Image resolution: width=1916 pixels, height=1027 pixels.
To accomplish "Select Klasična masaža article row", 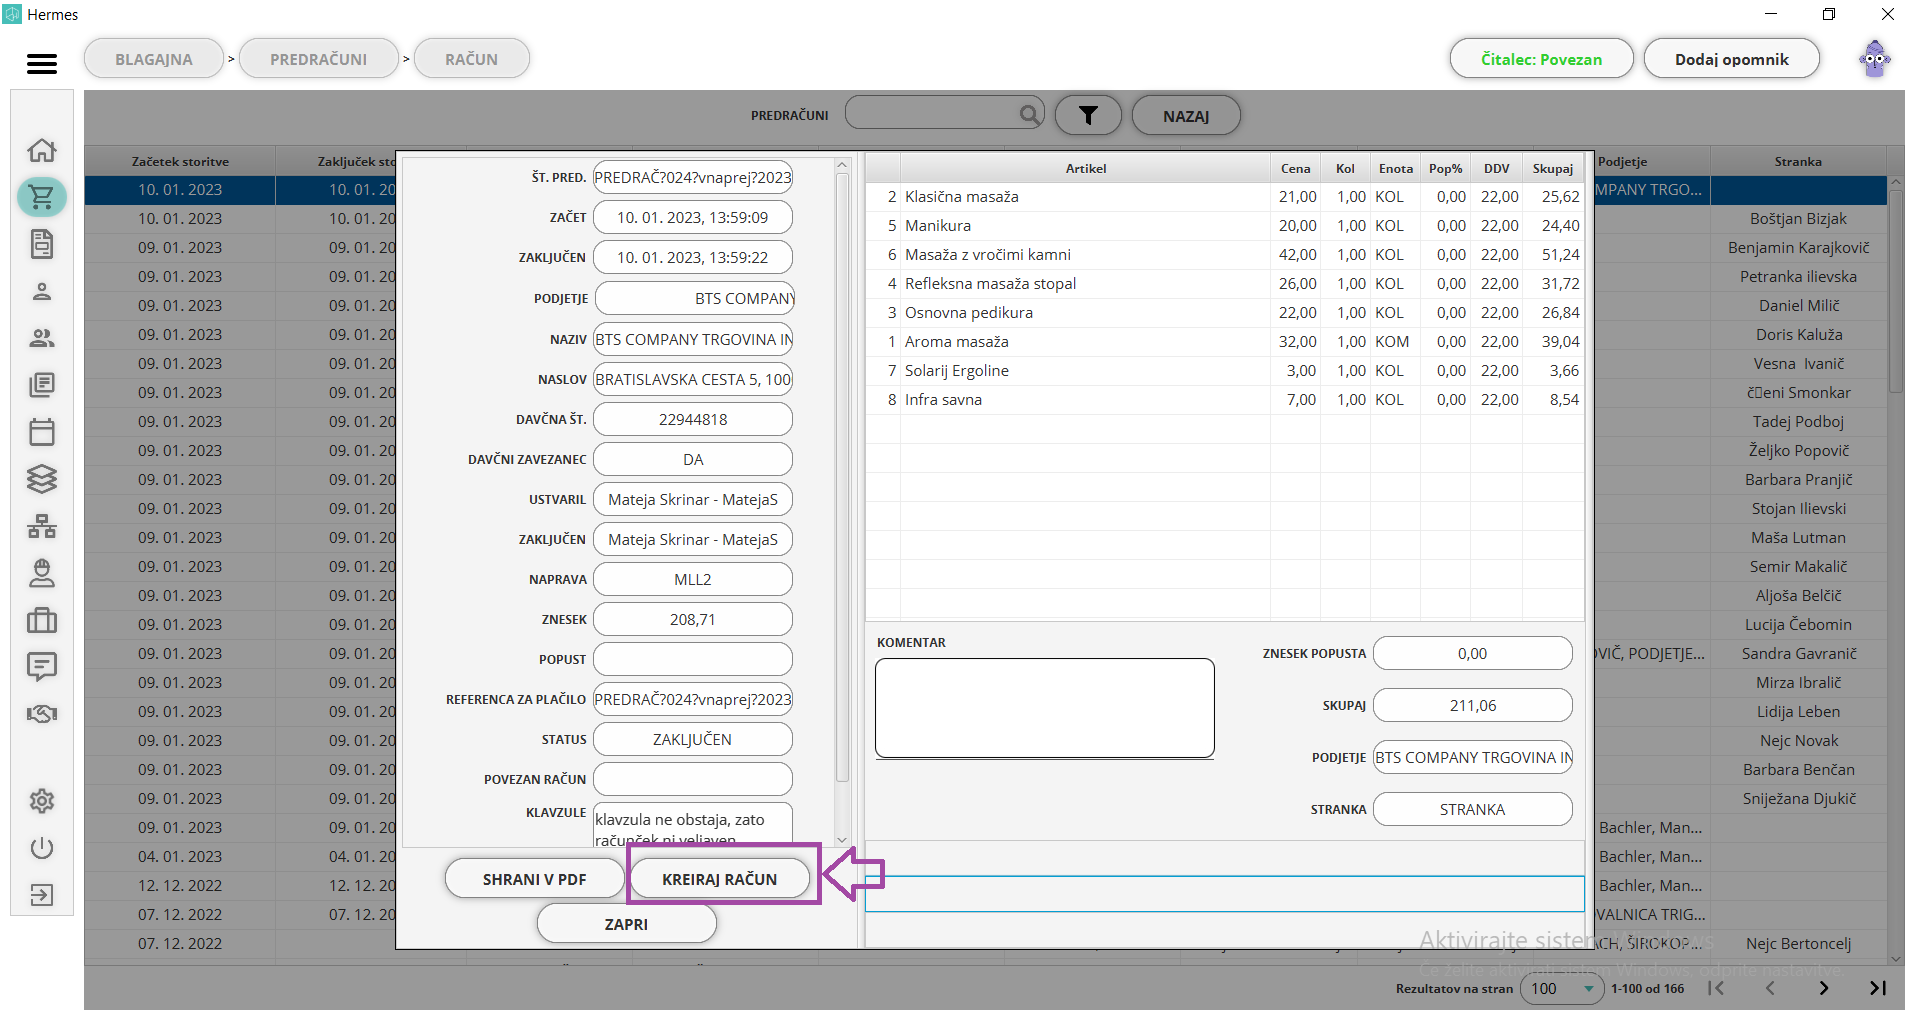I will point(1225,197).
